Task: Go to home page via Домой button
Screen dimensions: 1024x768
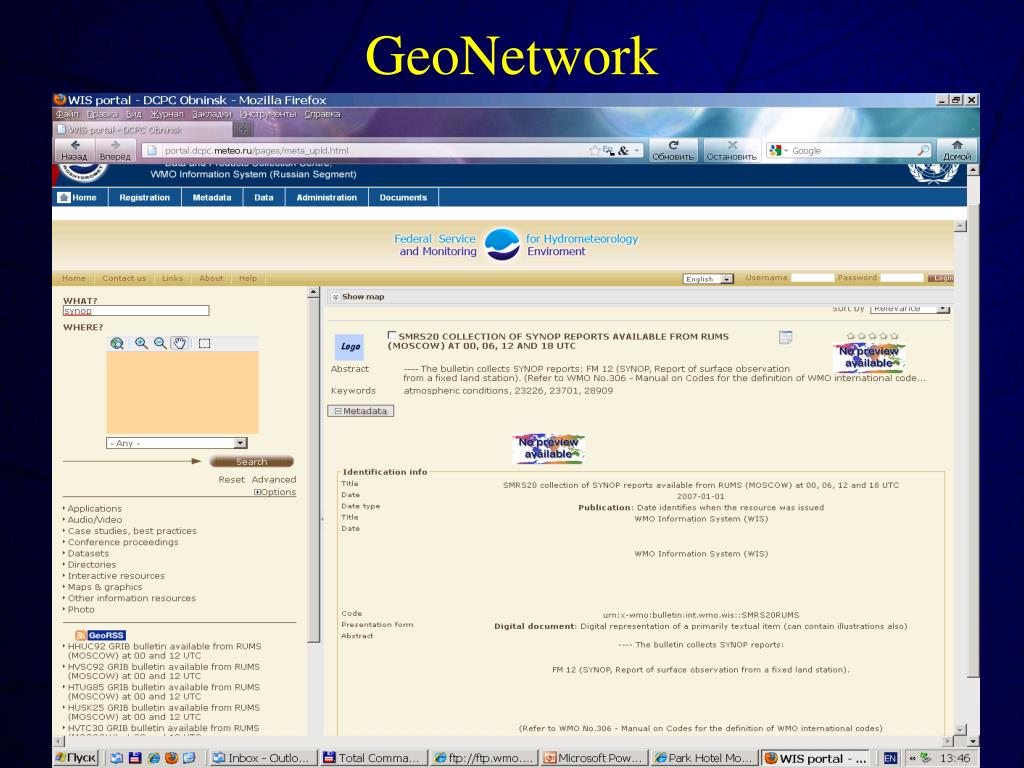Action: coord(957,150)
